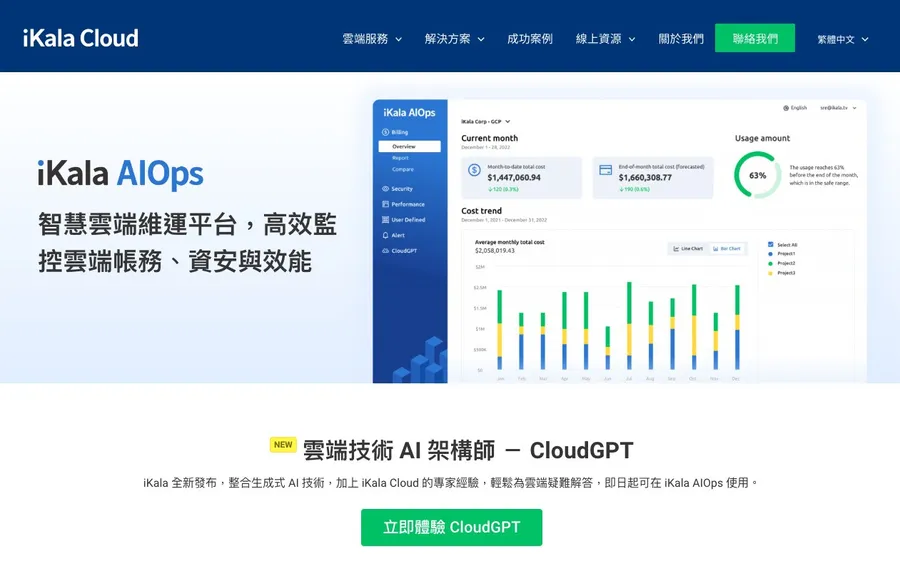This screenshot has height=564, width=900.
Task: Click the English language link in dashboard
Action: click(x=798, y=108)
